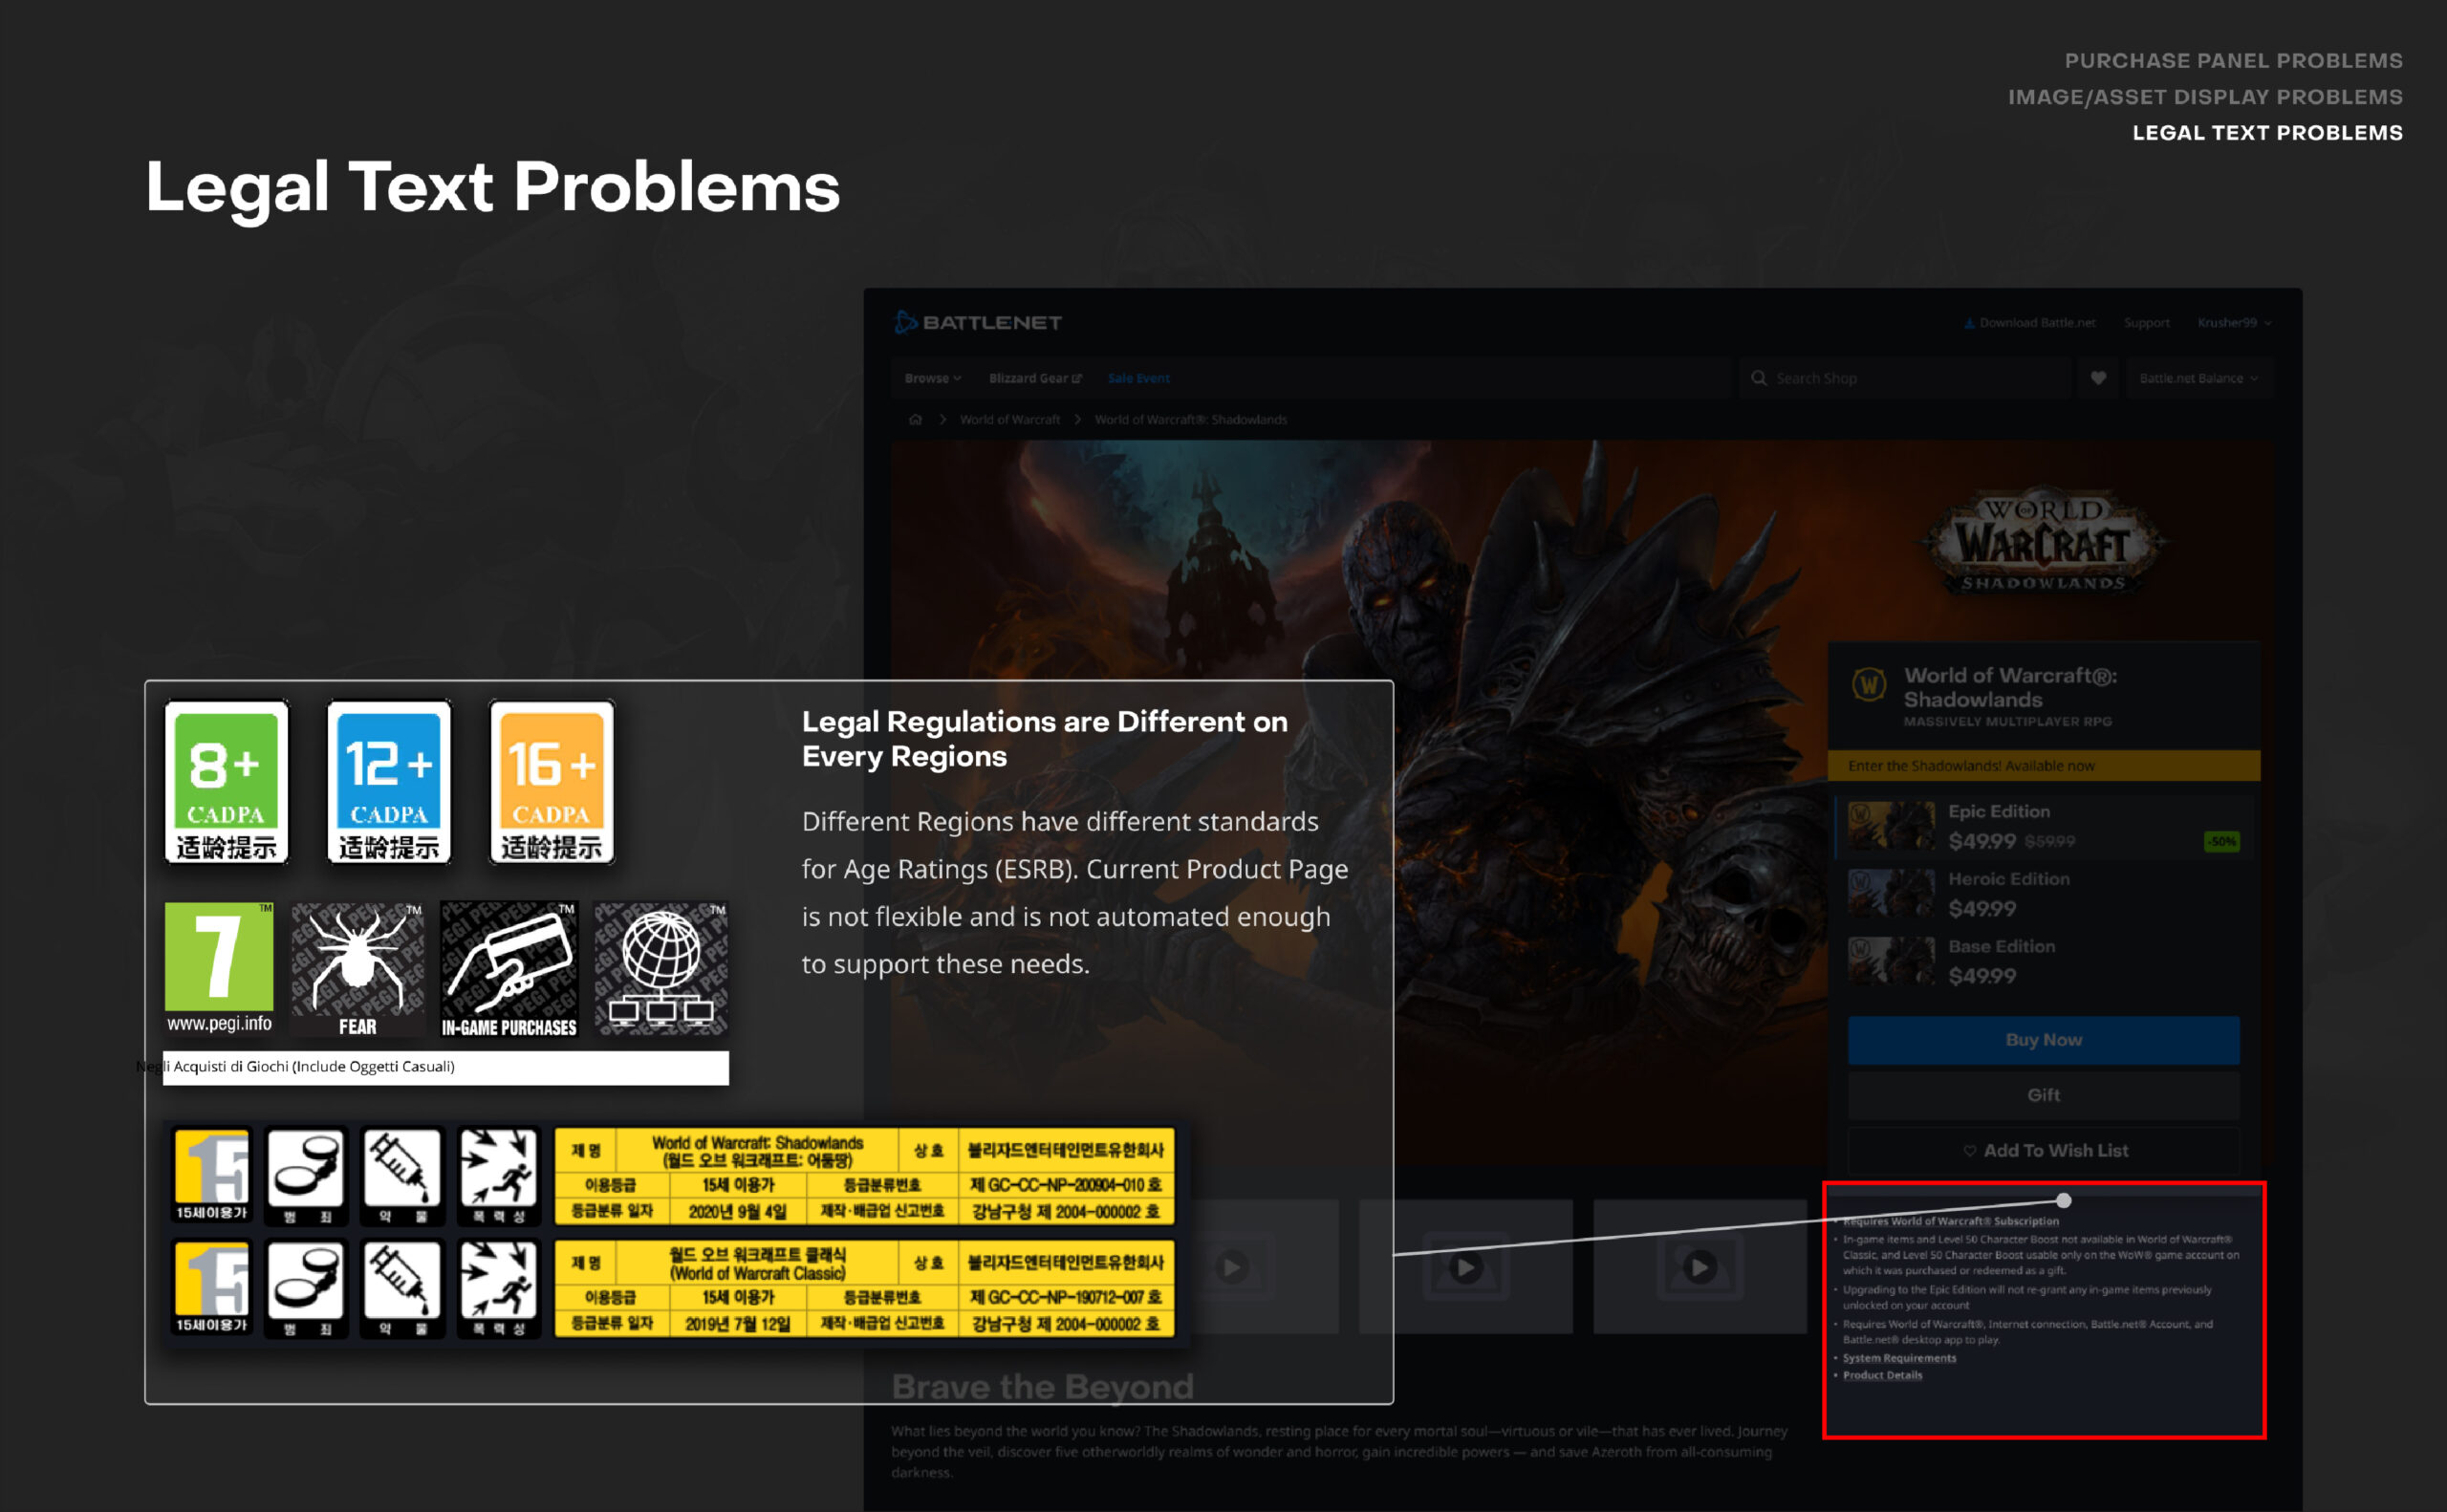Screen dimensions: 2447x1512
Task: Click 'Requires World of Warcraft Subscription' text
Action: pos(1950,1221)
